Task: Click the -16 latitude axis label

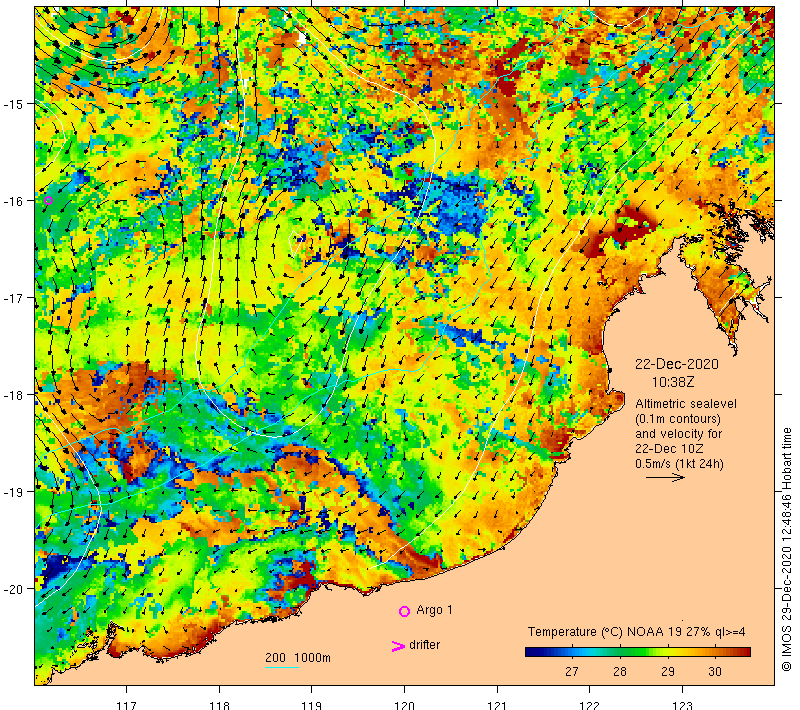Action: (x=13, y=201)
